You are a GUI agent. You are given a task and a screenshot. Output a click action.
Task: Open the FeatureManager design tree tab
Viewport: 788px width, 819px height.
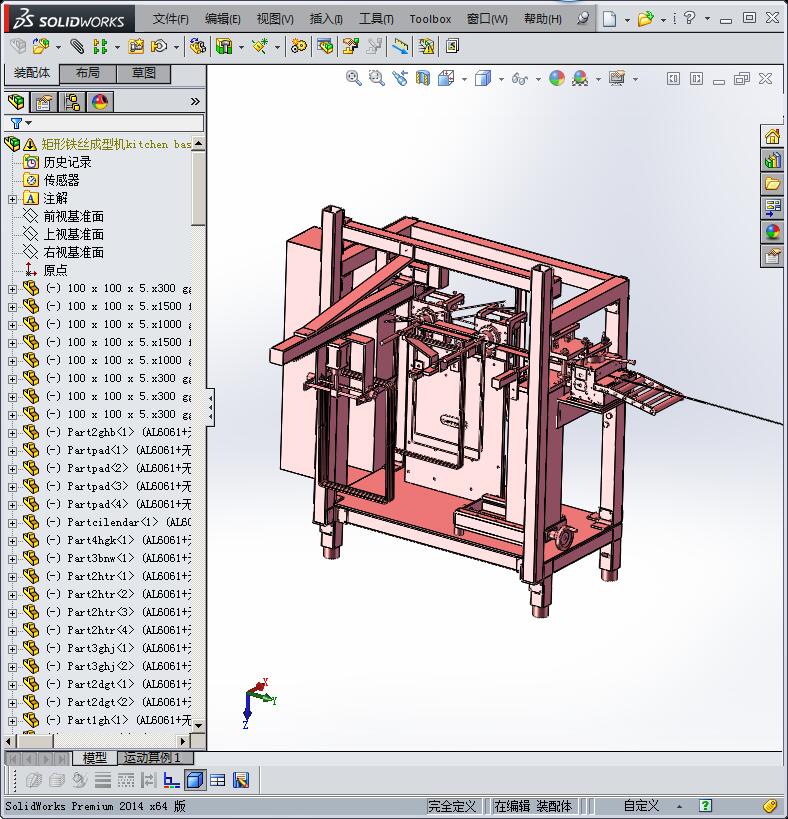pos(16,101)
